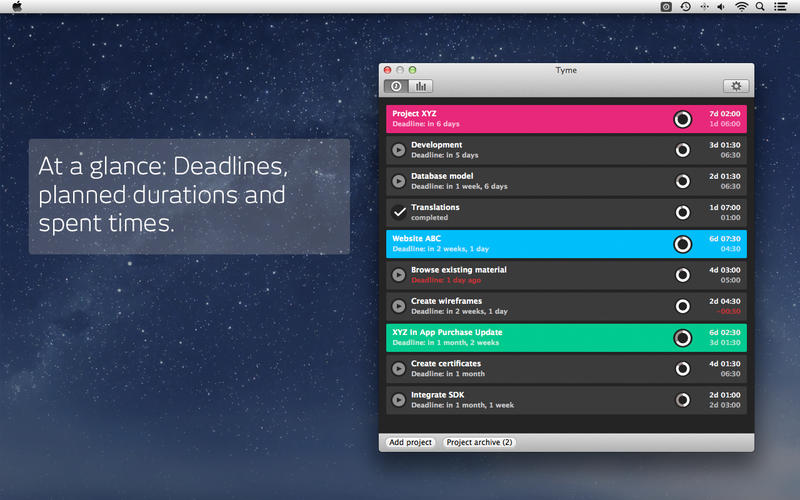Viewport: 800px width, 500px height.
Task: Open the statistics chart view tab
Action: 421,86
